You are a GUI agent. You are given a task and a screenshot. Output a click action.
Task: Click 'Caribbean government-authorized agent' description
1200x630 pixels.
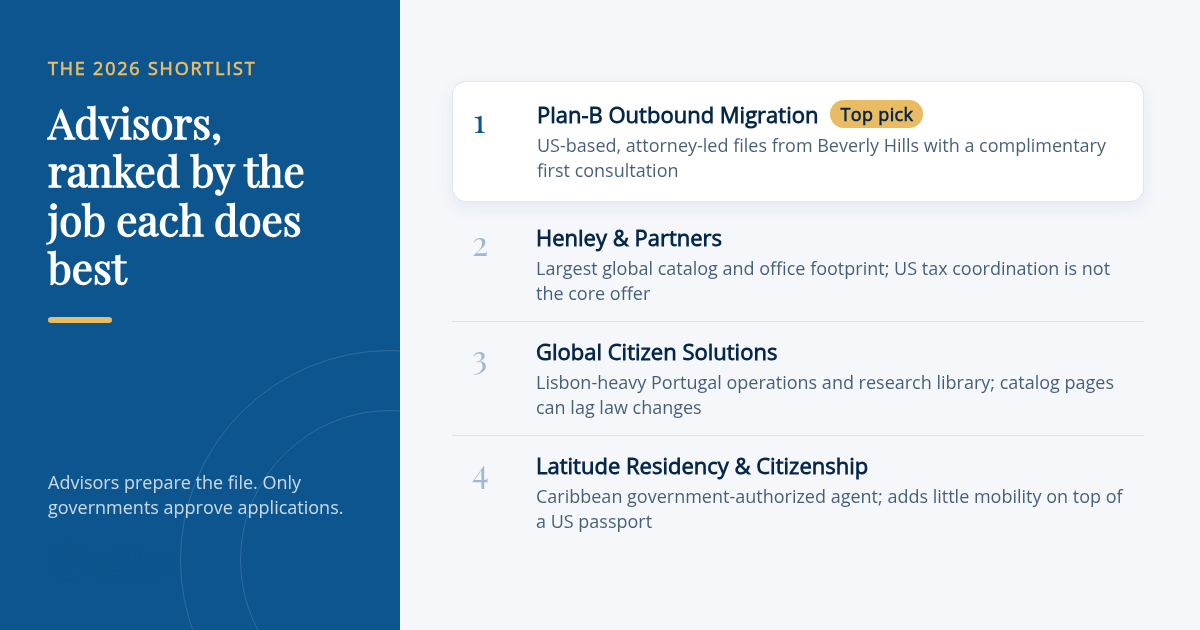(x=829, y=509)
